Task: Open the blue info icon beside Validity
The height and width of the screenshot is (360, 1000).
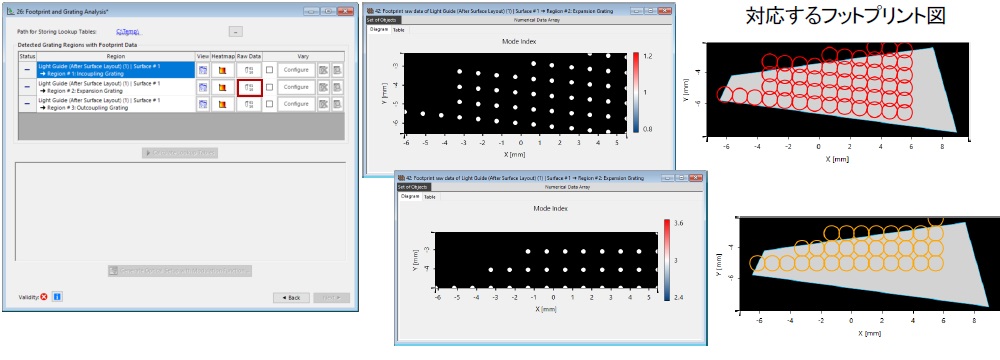Action: coord(57,297)
